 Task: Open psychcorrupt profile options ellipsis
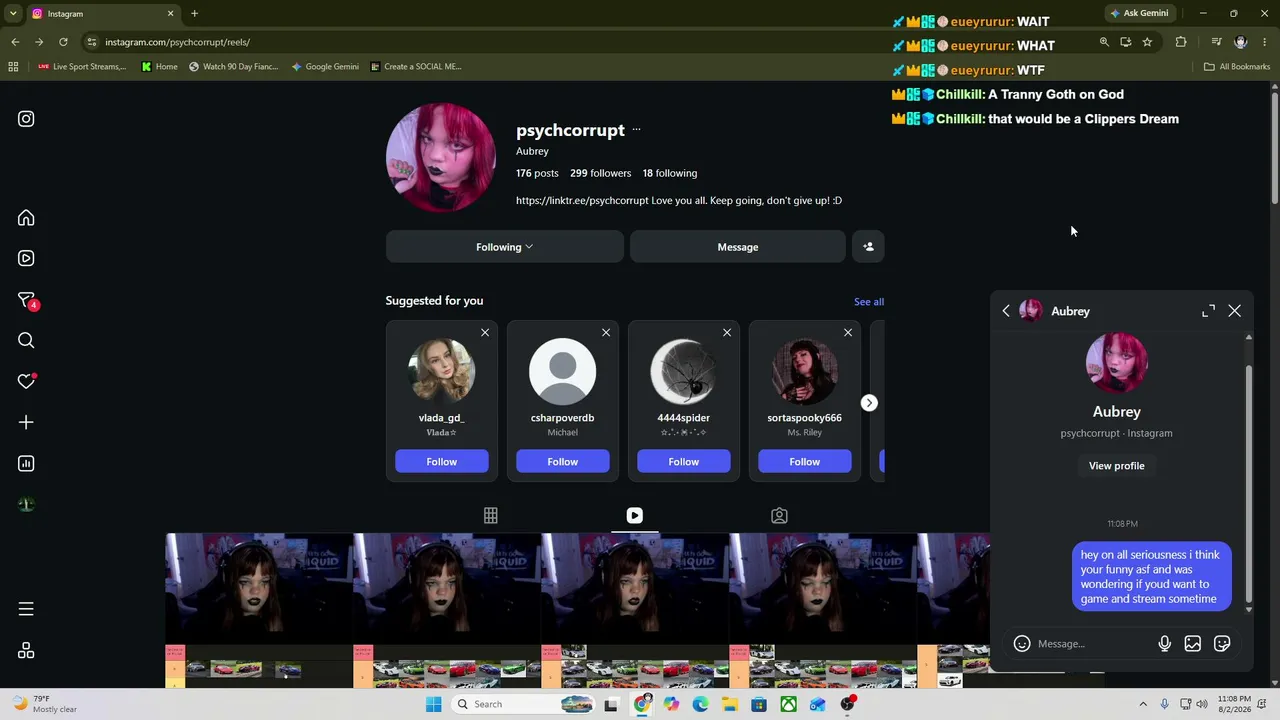(636, 130)
